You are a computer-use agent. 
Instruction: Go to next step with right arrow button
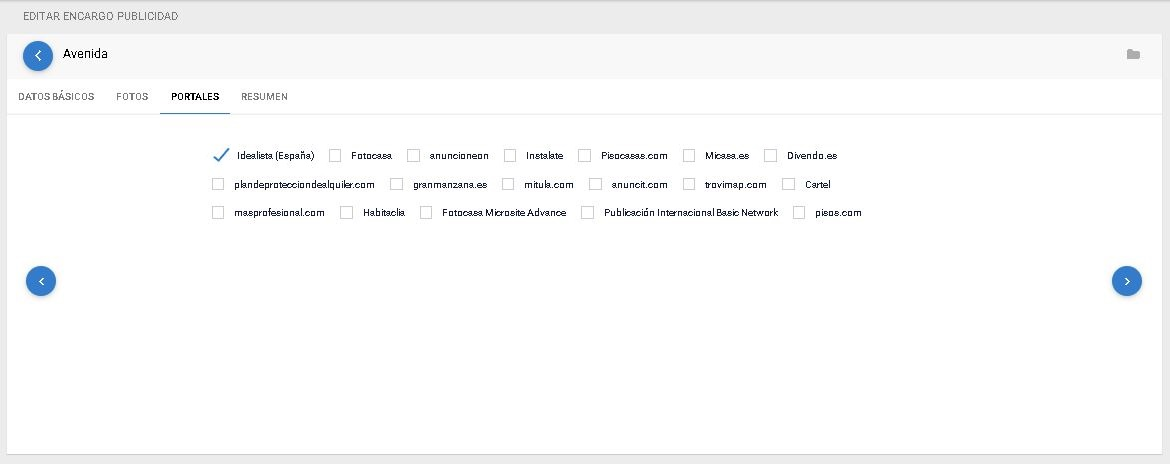1127,281
